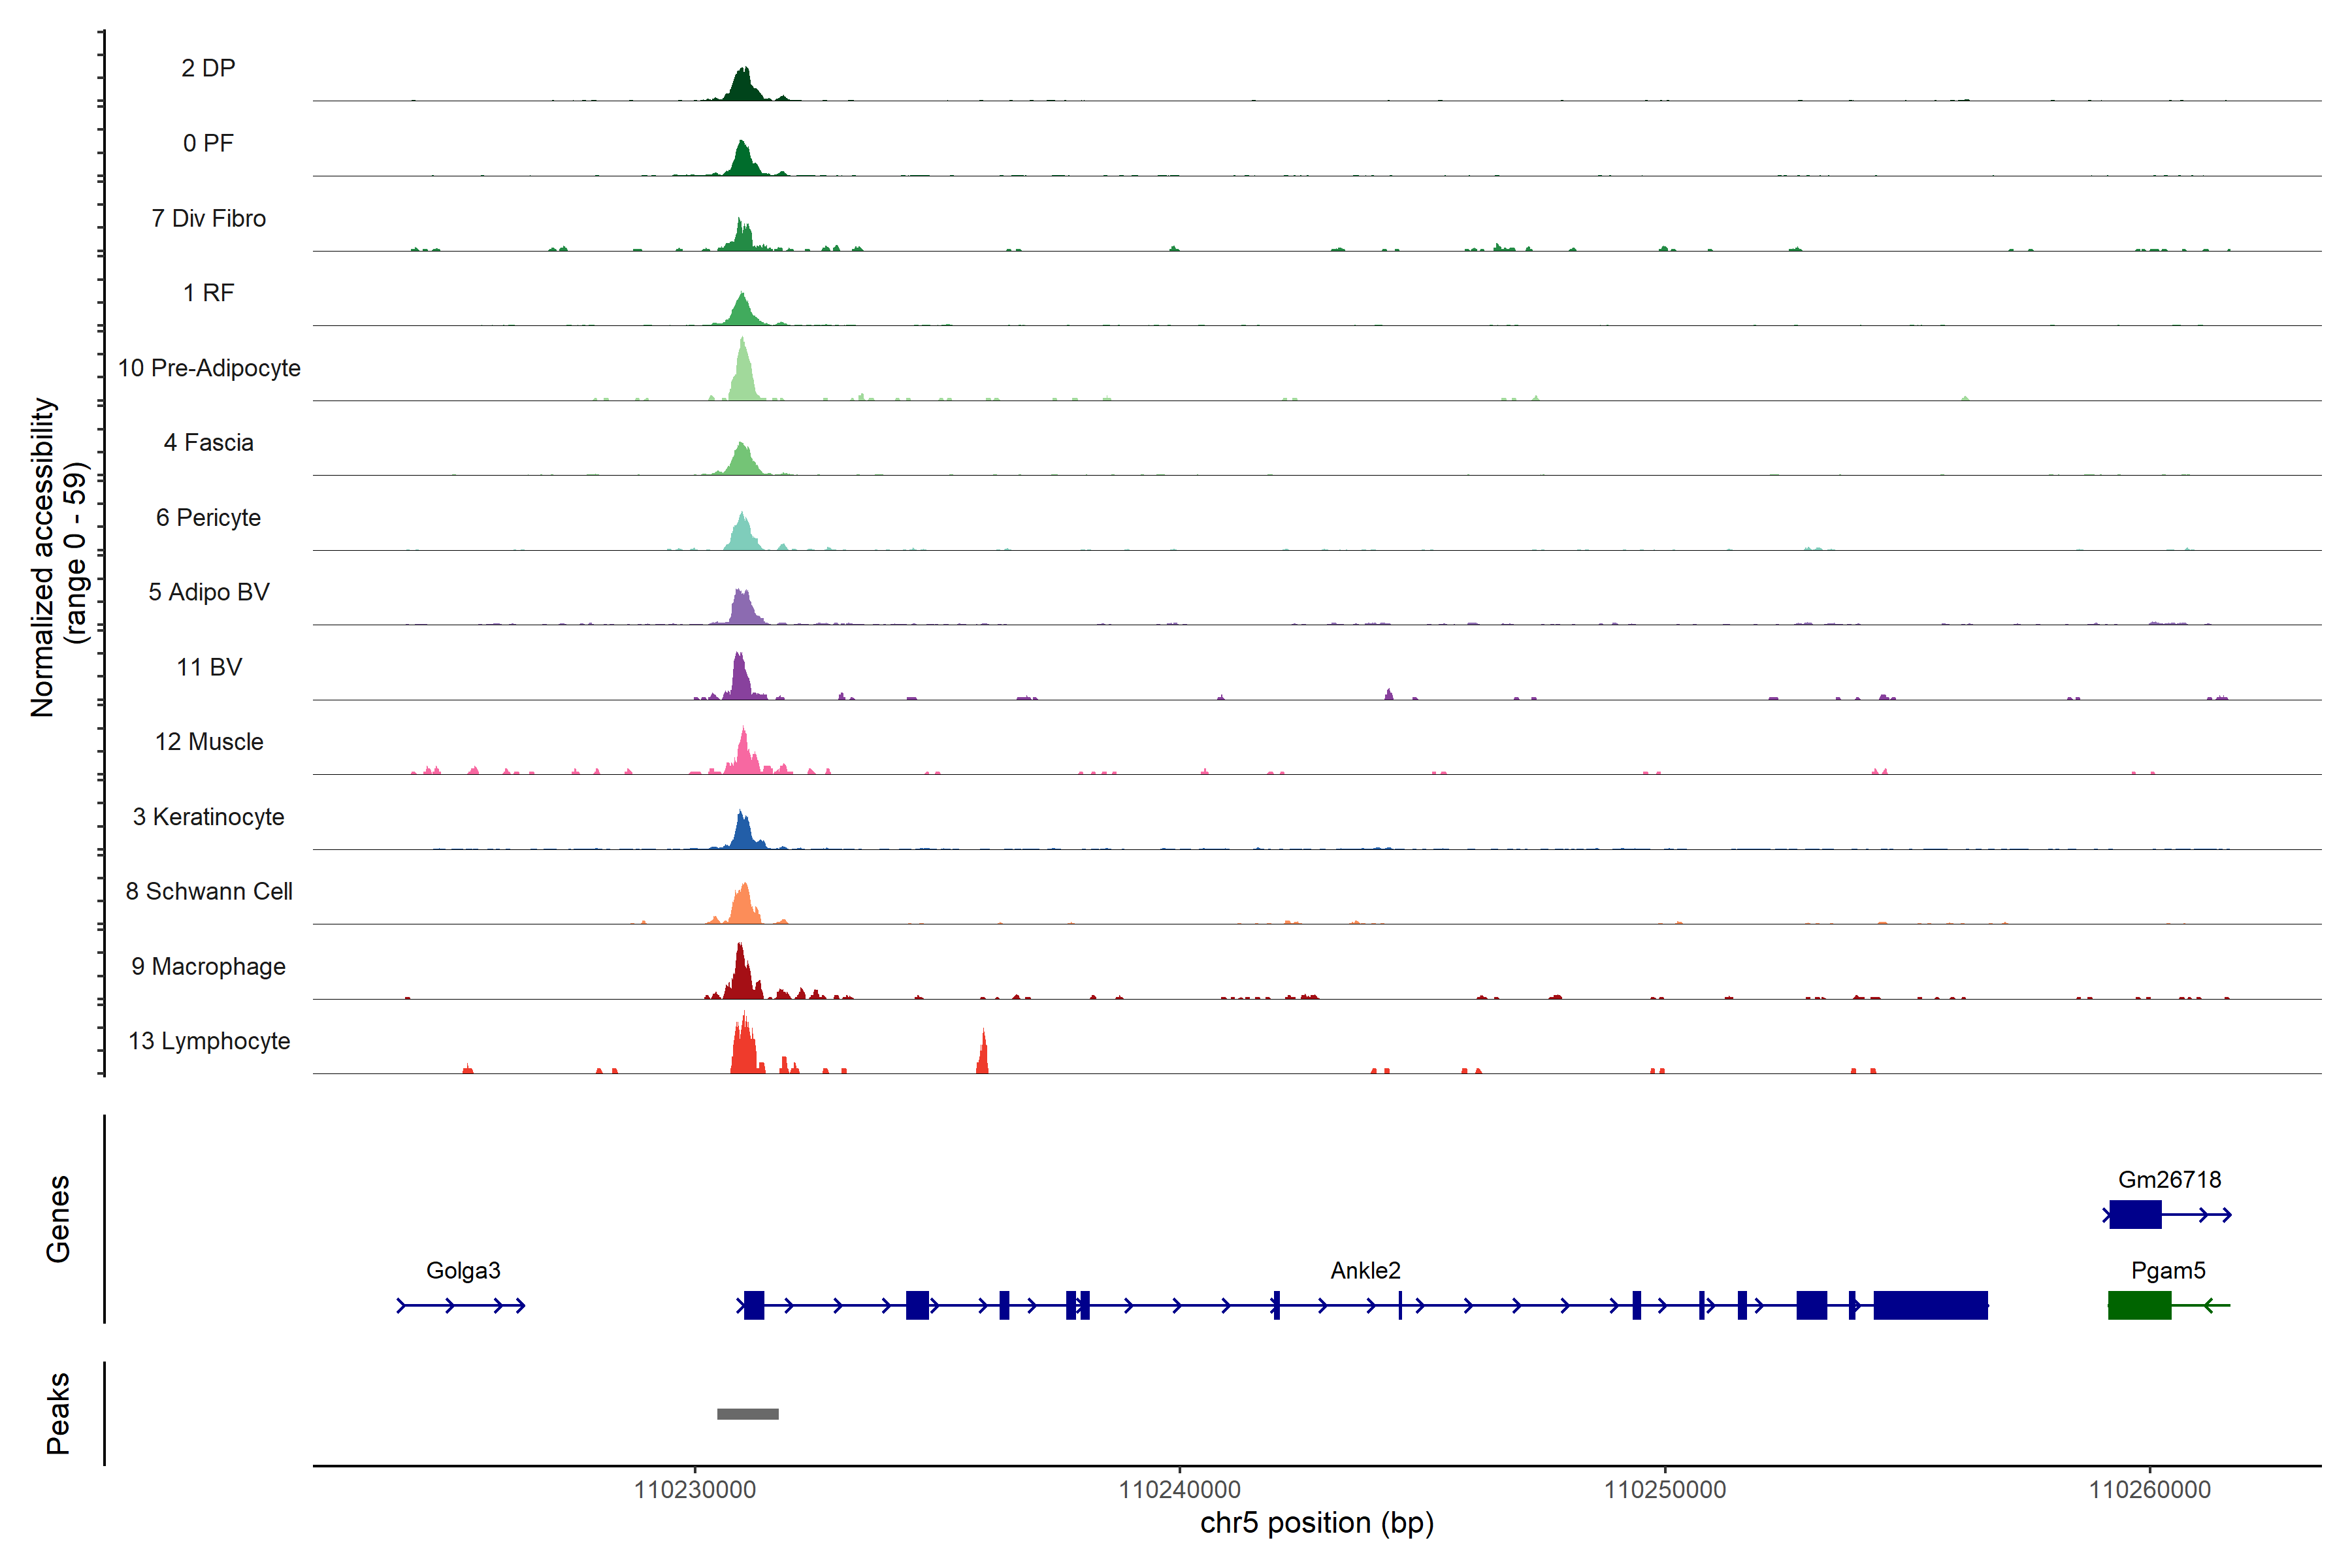The width and height of the screenshot is (2352, 1568).
Task: Click the Golga3 gene name label
Action: tap(462, 1270)
